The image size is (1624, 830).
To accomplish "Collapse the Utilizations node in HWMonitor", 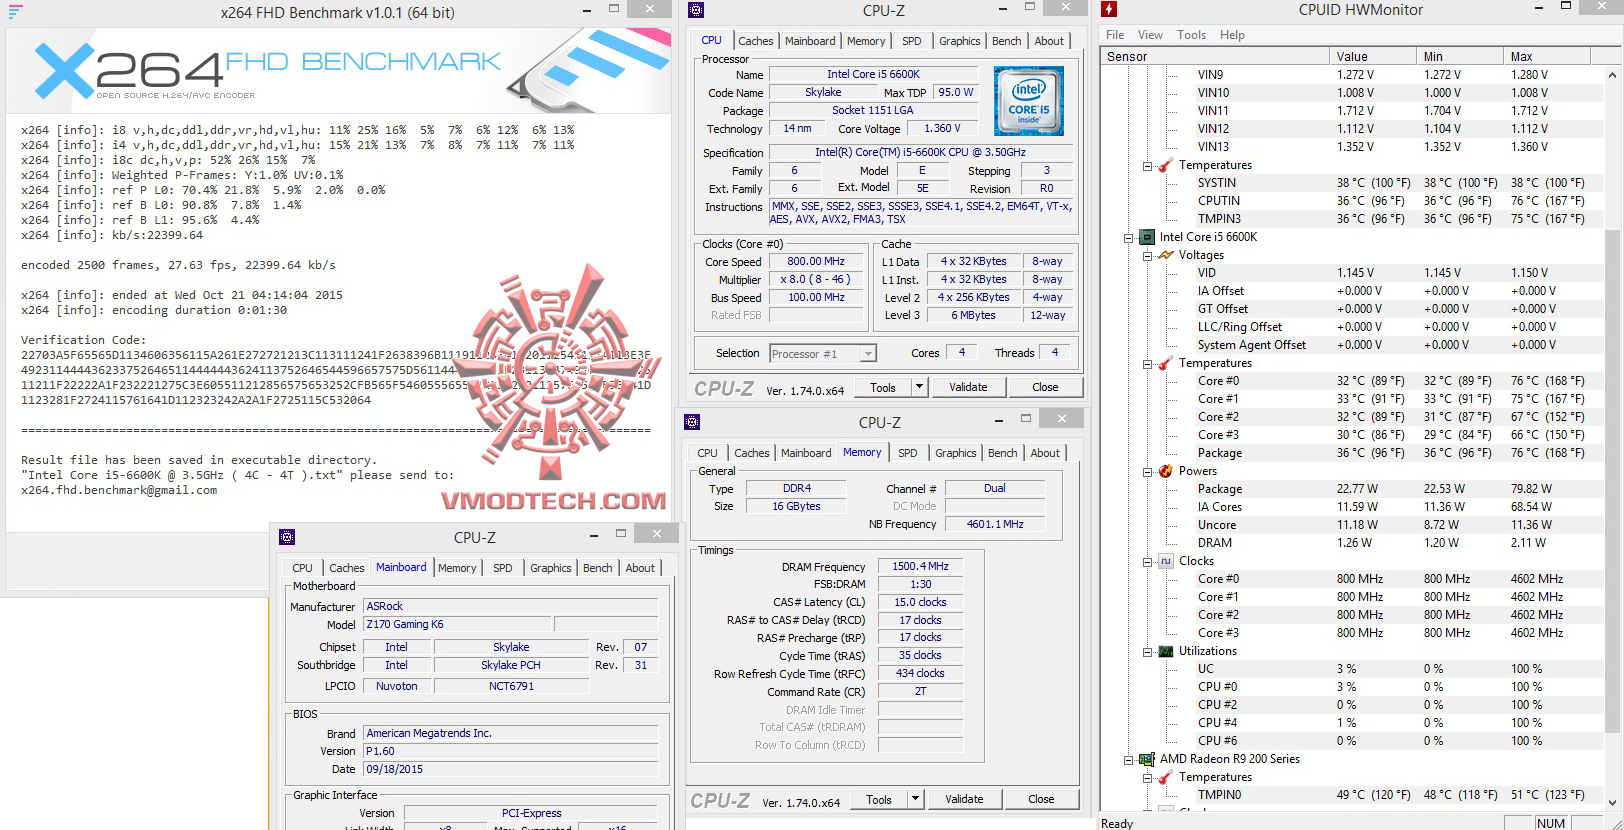I will point(1147,652).
